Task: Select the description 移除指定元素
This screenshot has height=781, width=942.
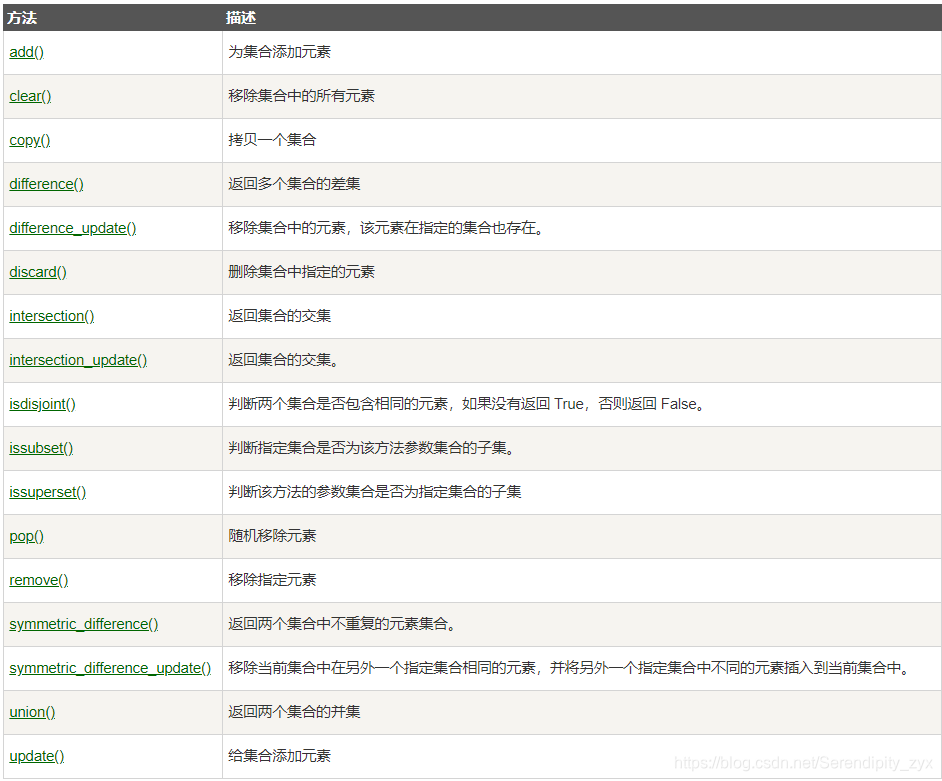Action: (272, 580)
